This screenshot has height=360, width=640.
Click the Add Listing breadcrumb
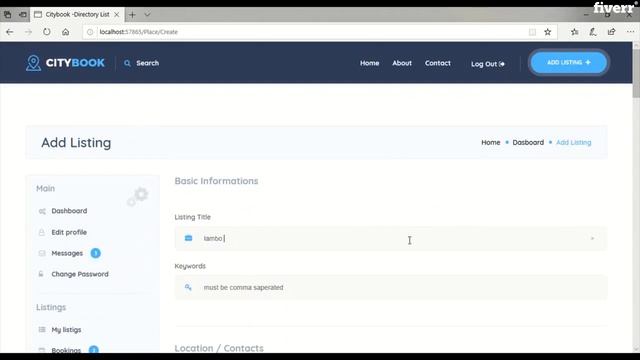[x=573, y=142]
